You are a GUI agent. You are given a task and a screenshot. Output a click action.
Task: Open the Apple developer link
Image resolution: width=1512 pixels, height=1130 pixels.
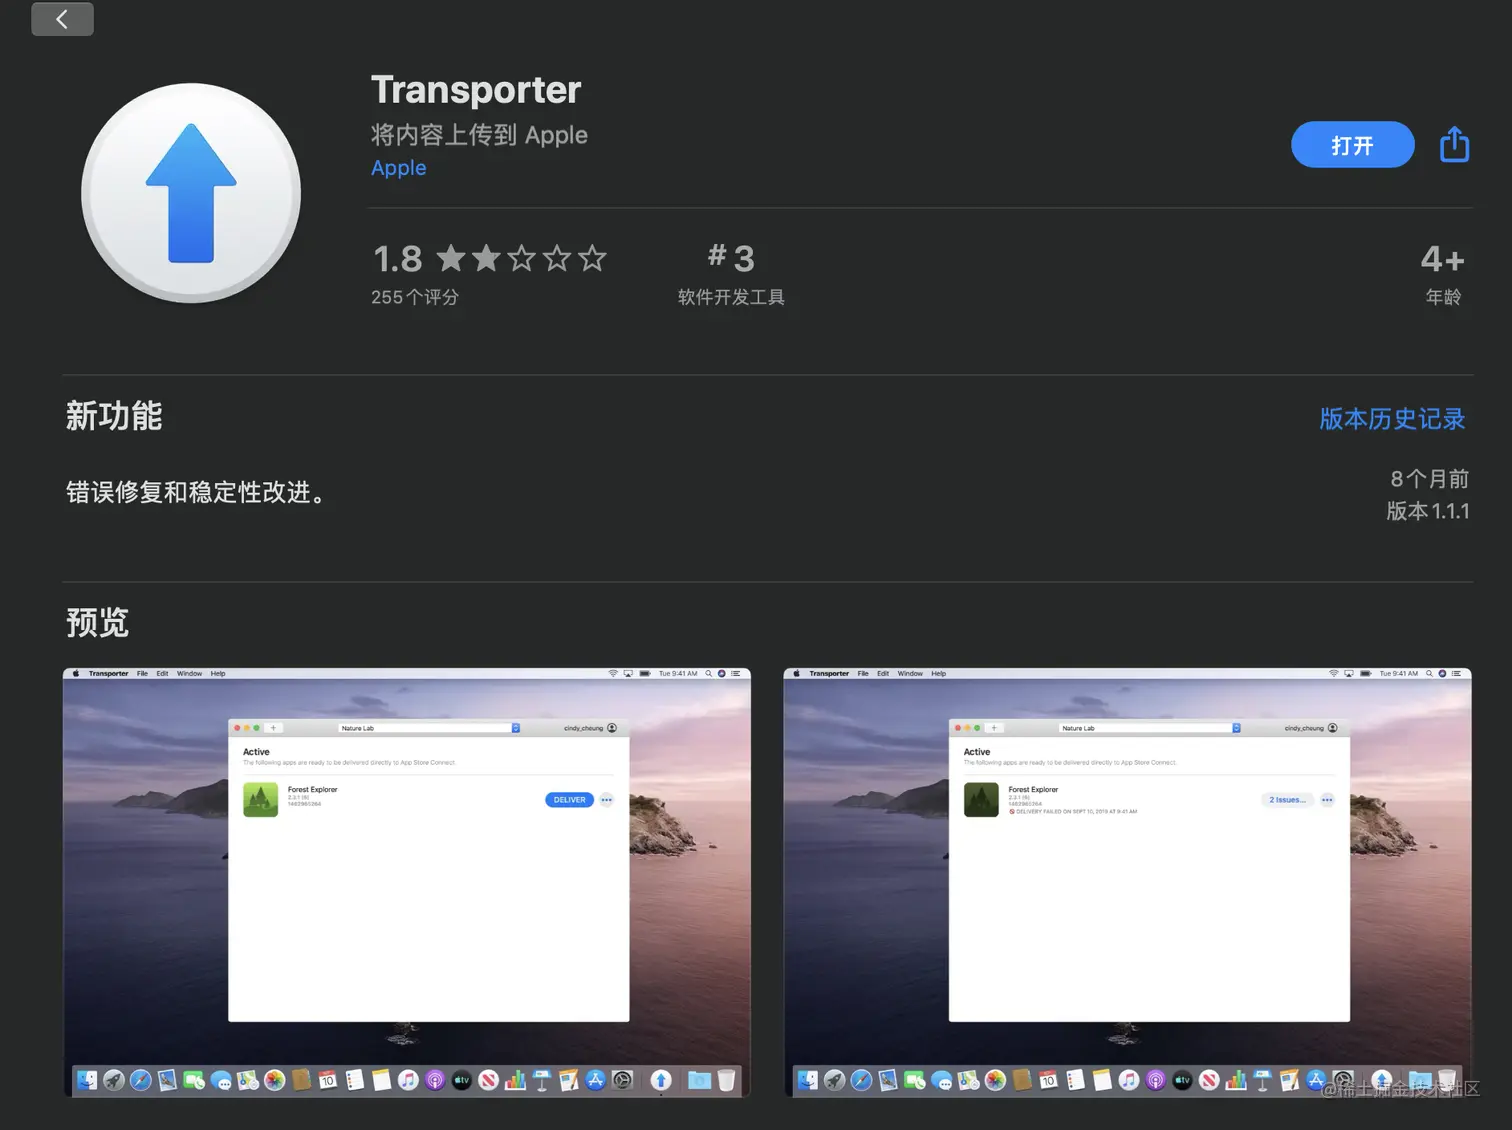pos(398,168)
